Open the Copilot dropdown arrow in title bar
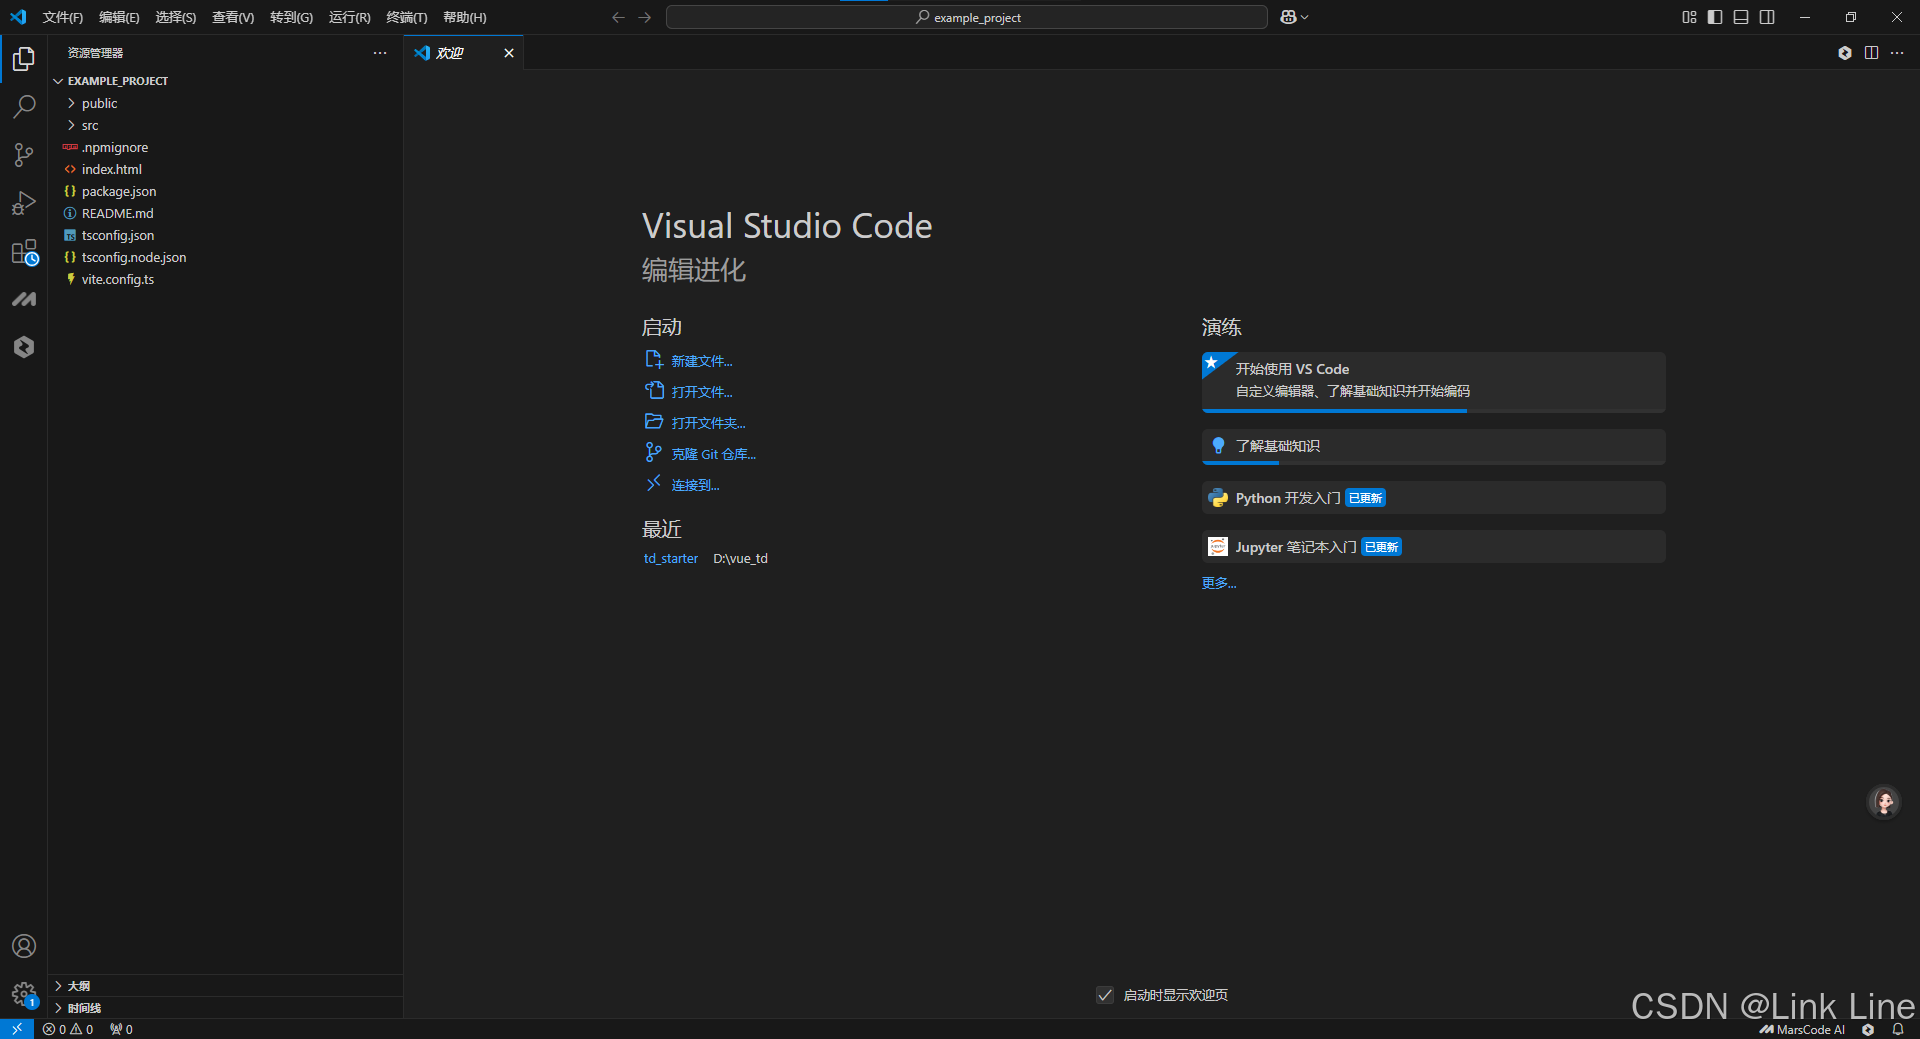This screenshot has width=1920, height=1039. pos(1305,17)
